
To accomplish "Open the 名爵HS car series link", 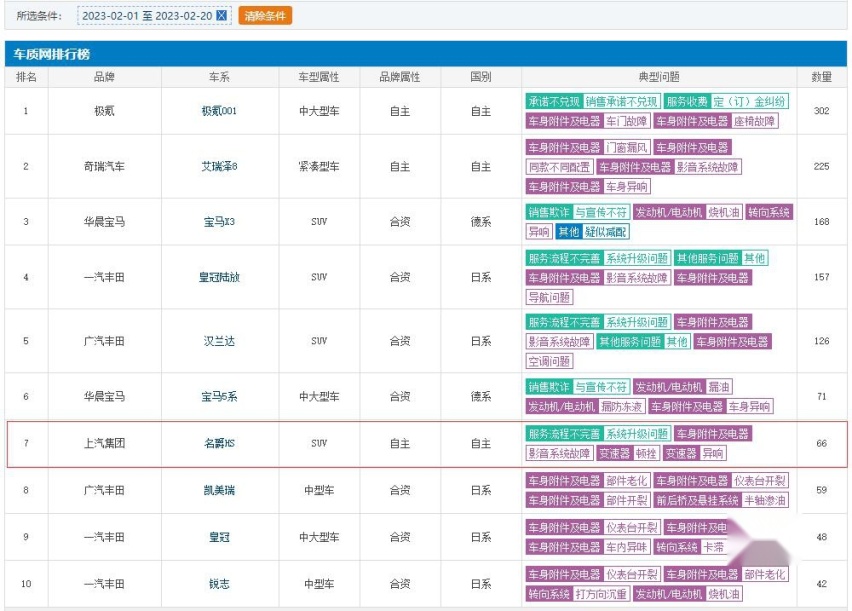I will [x=219, y=444].
